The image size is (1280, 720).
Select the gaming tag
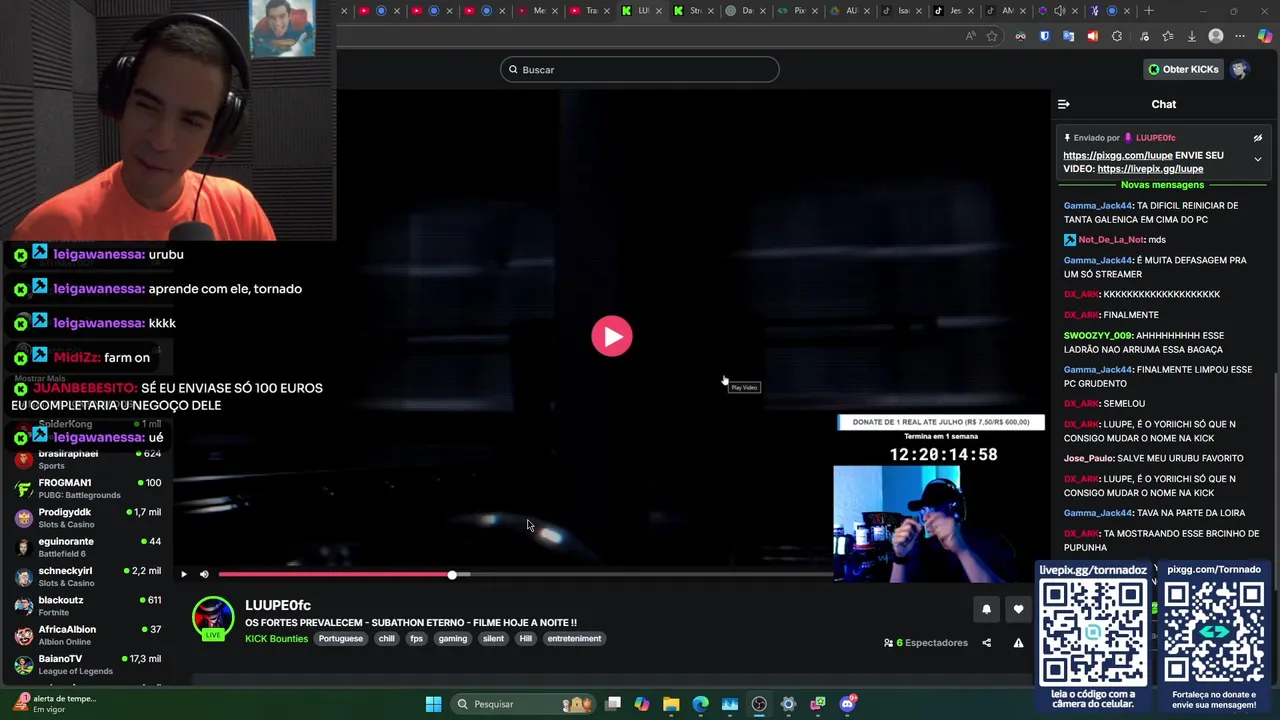coord(452,639)
